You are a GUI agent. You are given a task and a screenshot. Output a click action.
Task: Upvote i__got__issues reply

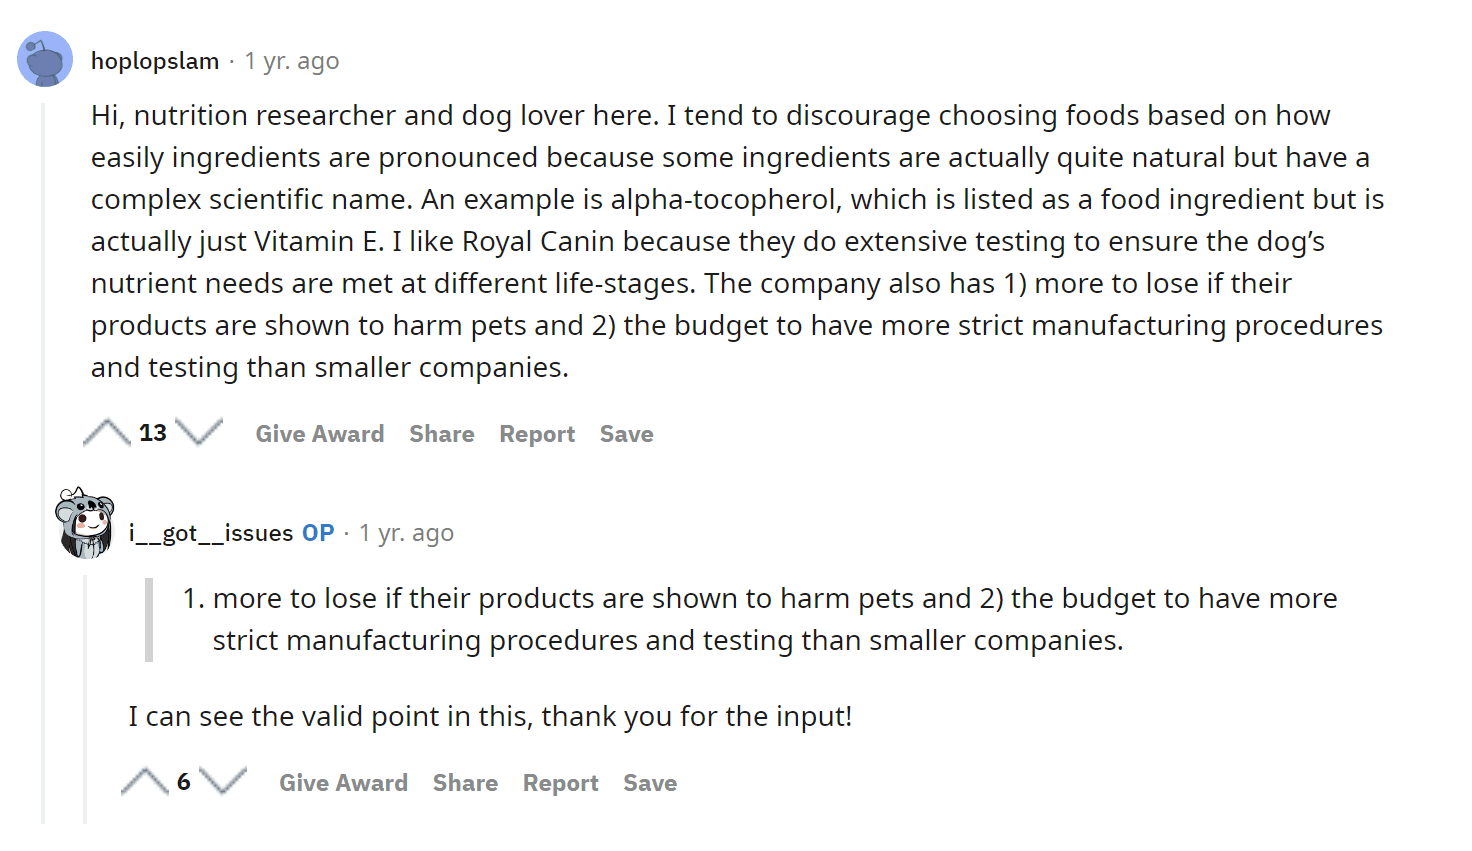coord(144,782)
